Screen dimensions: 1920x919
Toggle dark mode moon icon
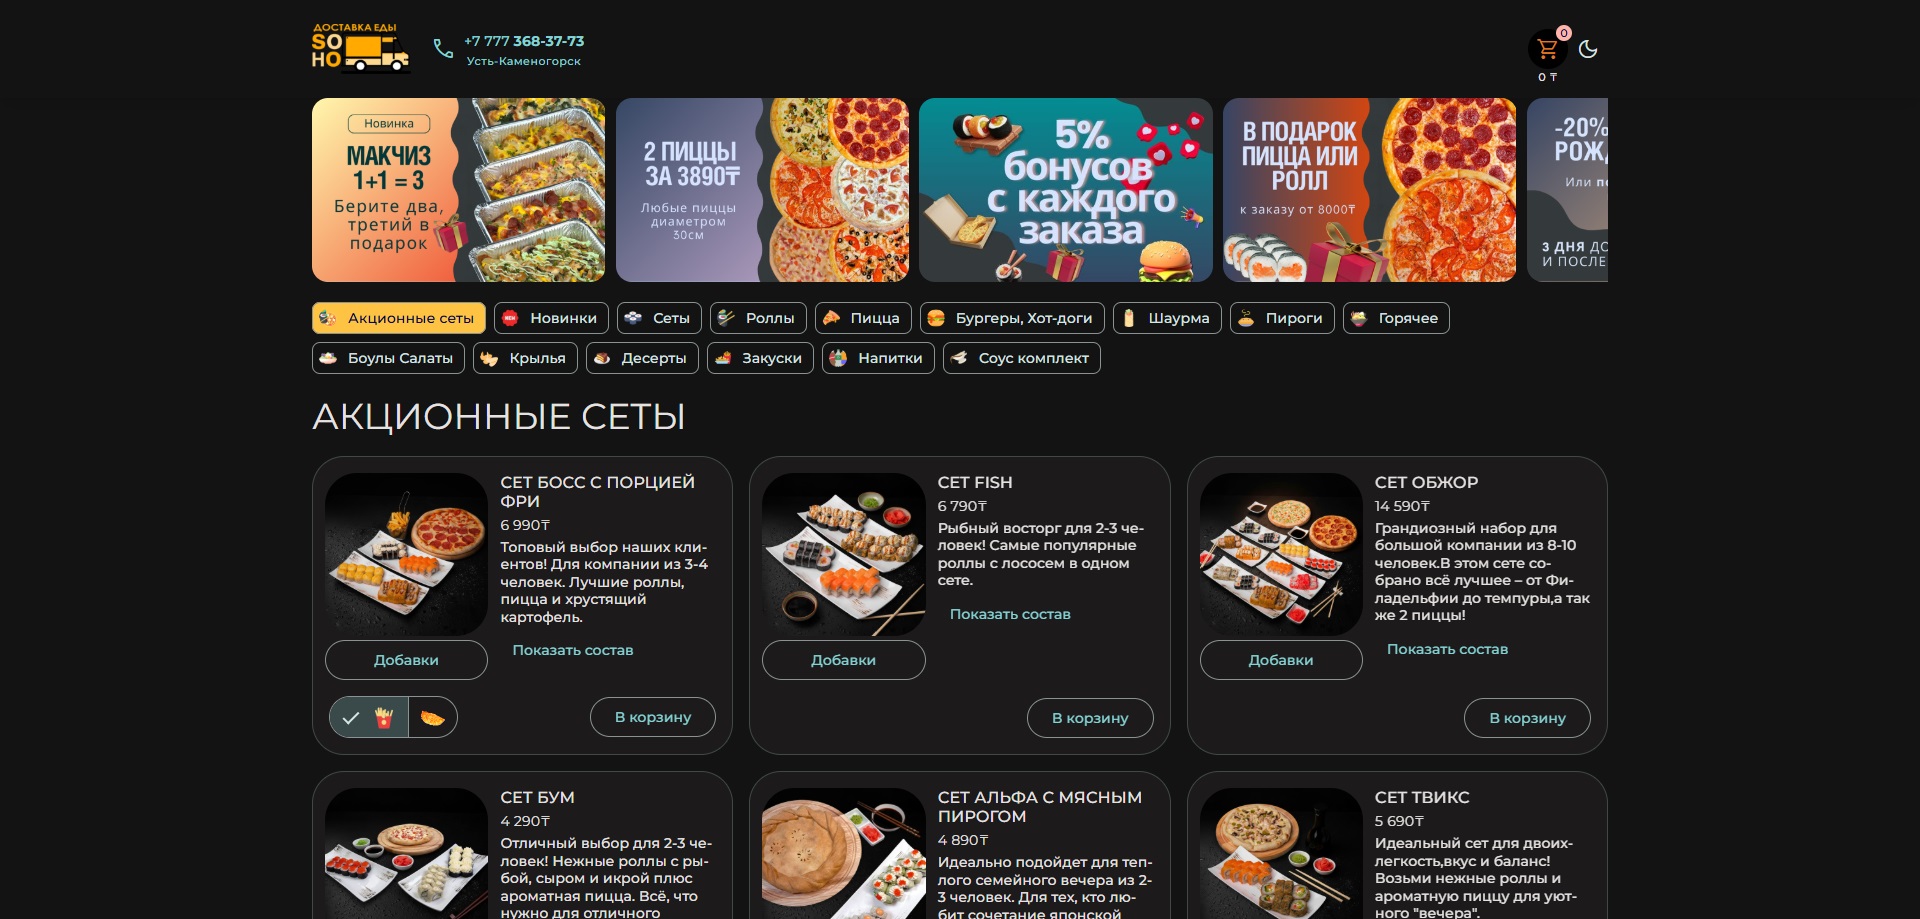(x=1588, y=49)
